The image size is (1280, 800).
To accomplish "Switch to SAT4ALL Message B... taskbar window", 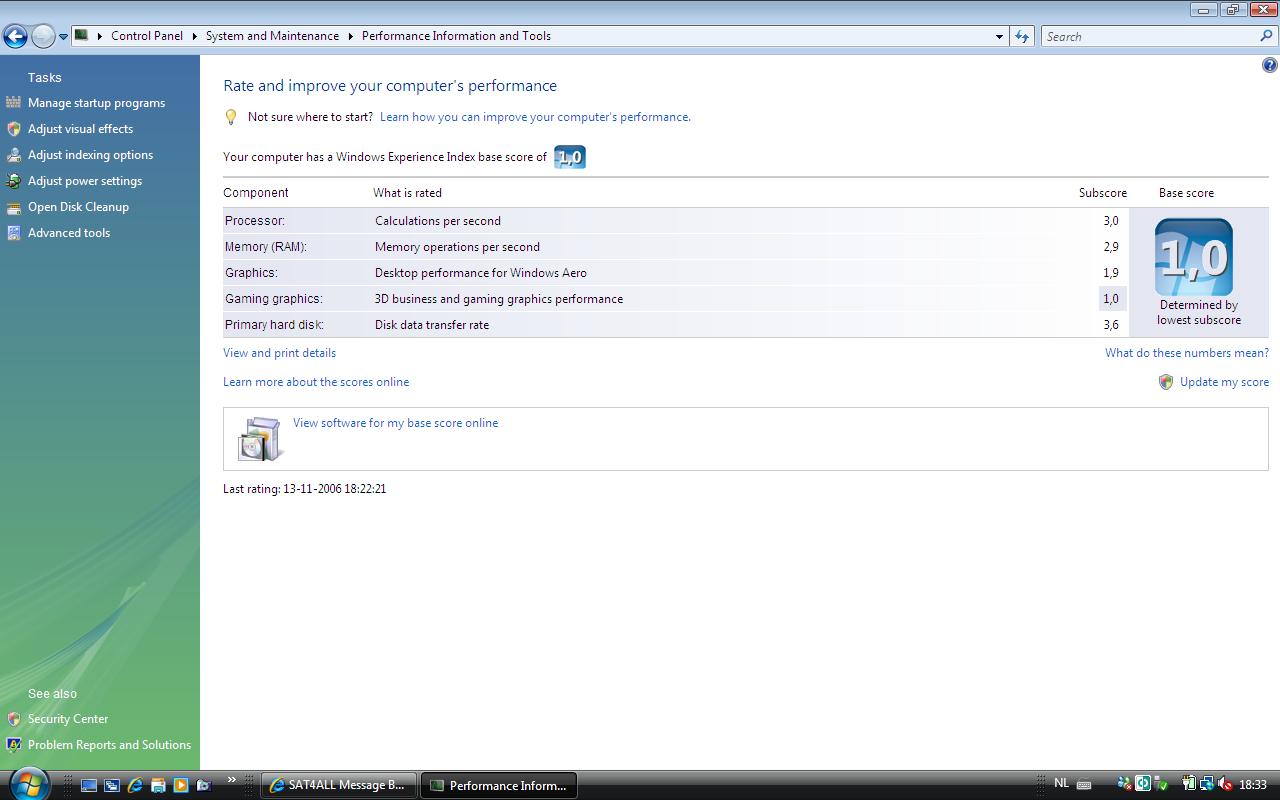I will (337, 785).
